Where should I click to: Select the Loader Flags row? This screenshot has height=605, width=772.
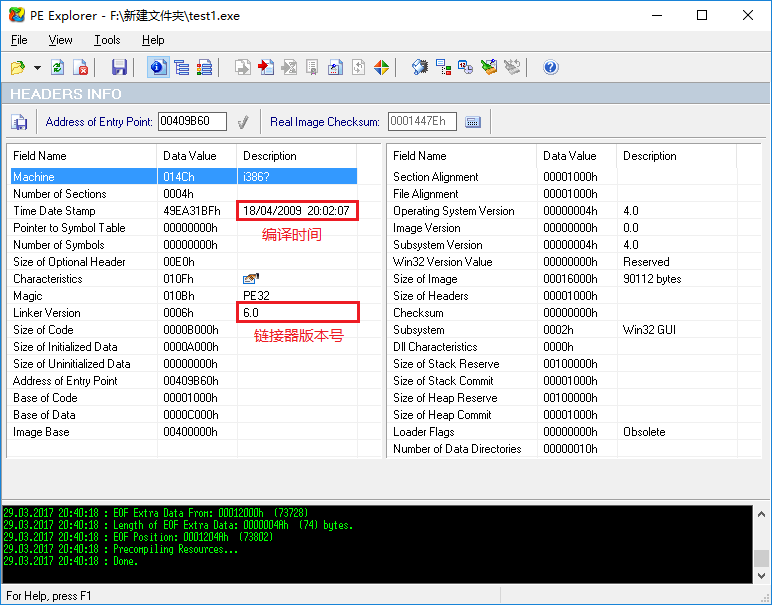point(564,432)
